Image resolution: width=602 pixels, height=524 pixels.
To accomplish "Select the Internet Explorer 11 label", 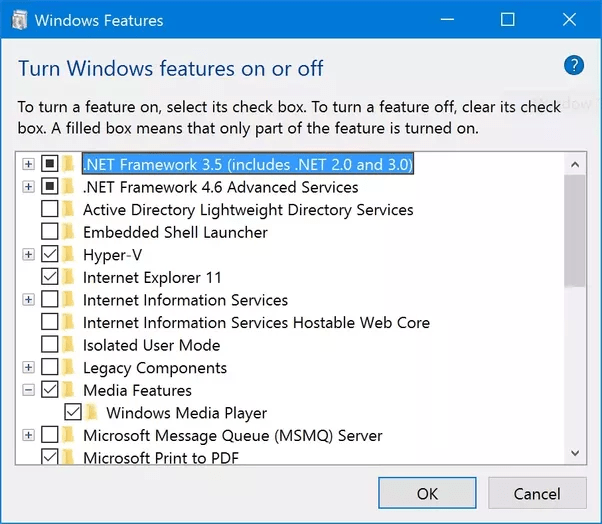I will click(x=152, y=277).
